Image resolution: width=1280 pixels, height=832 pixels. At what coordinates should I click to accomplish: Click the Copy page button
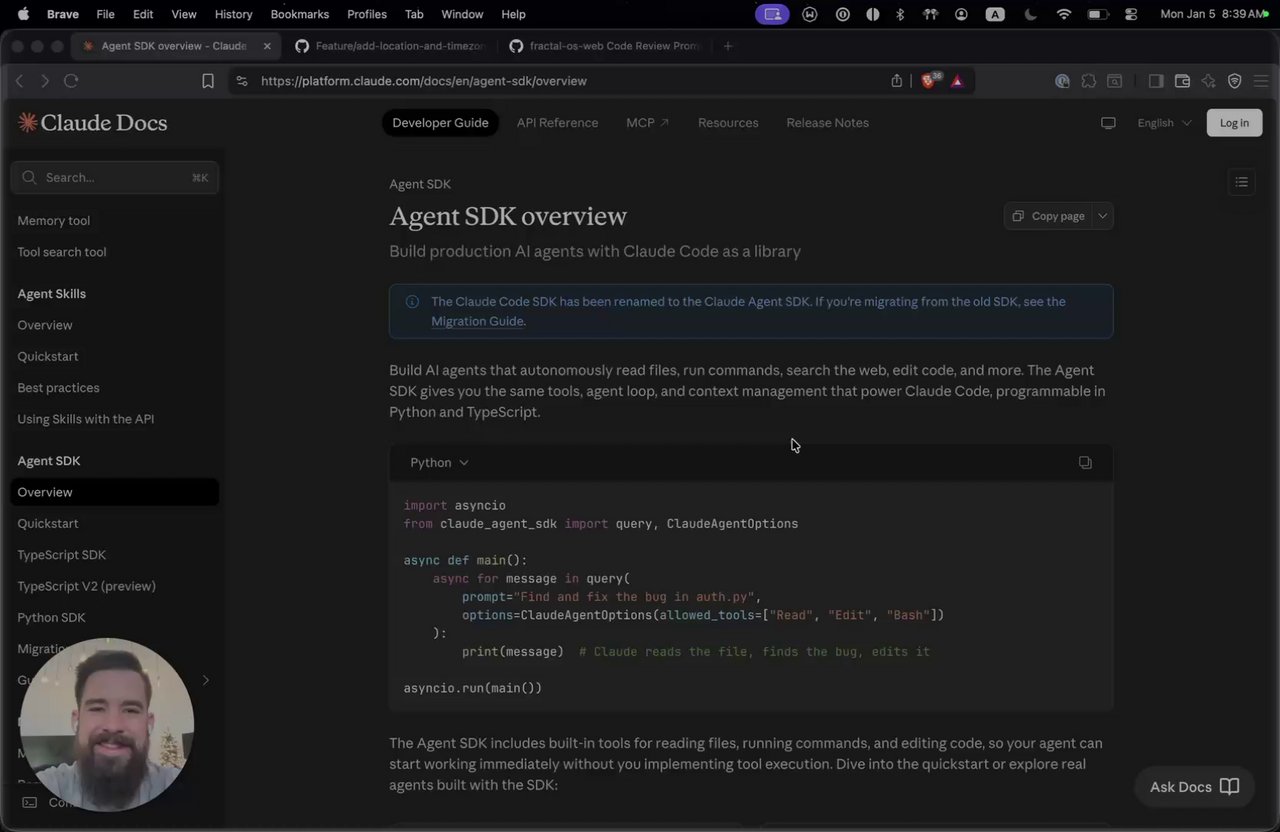click(1048, 216)
